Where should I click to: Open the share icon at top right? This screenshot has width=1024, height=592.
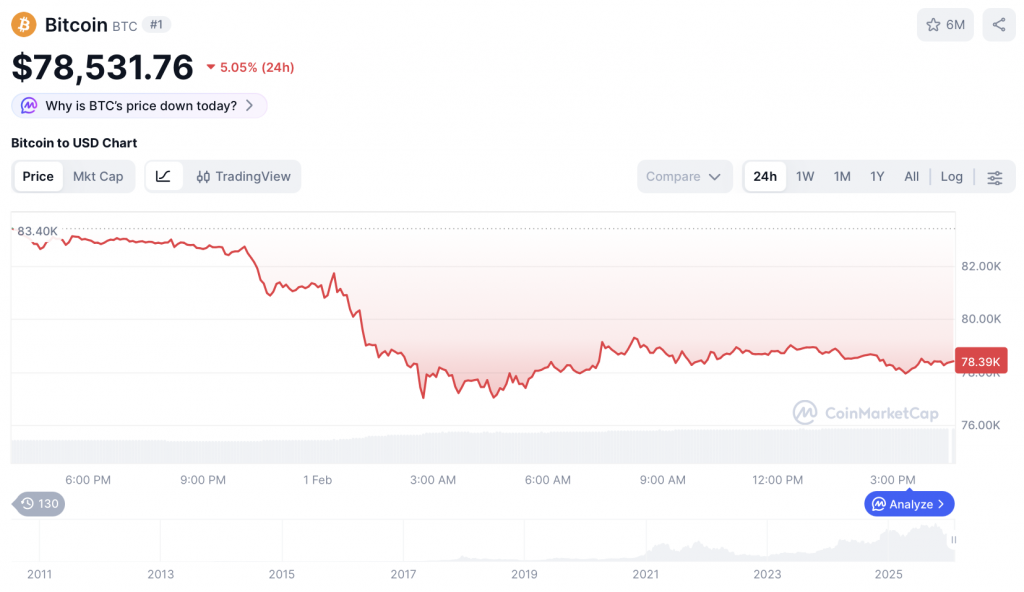point(998,24)
